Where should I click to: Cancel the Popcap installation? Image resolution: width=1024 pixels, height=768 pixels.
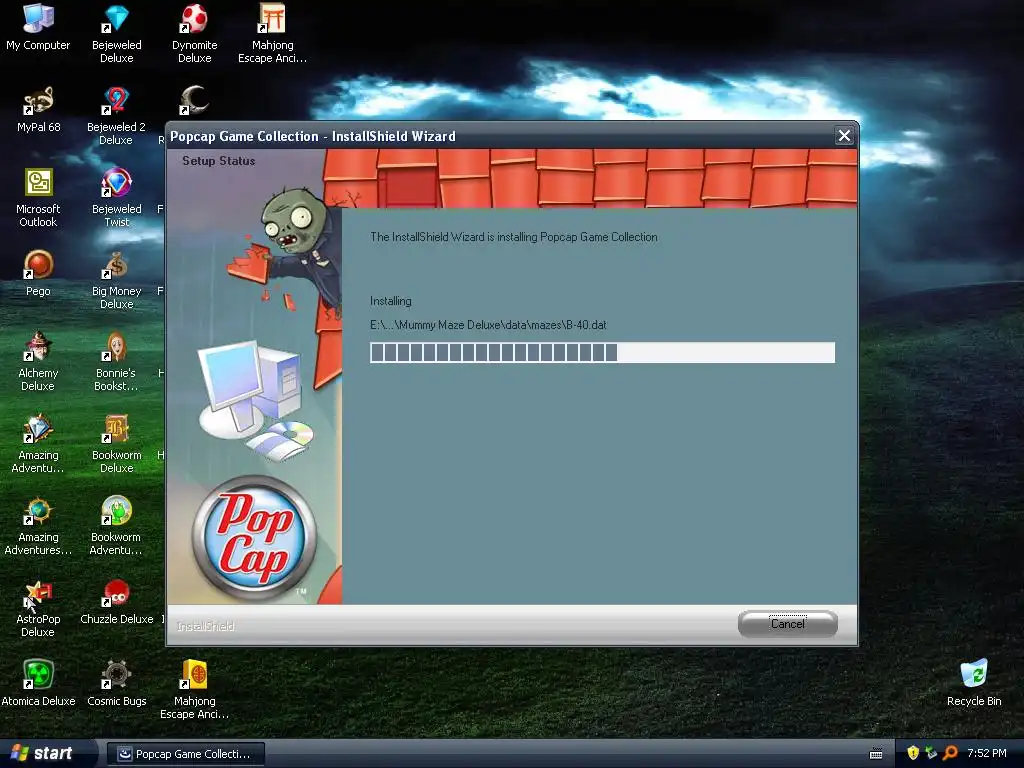(x=788, y=624)
